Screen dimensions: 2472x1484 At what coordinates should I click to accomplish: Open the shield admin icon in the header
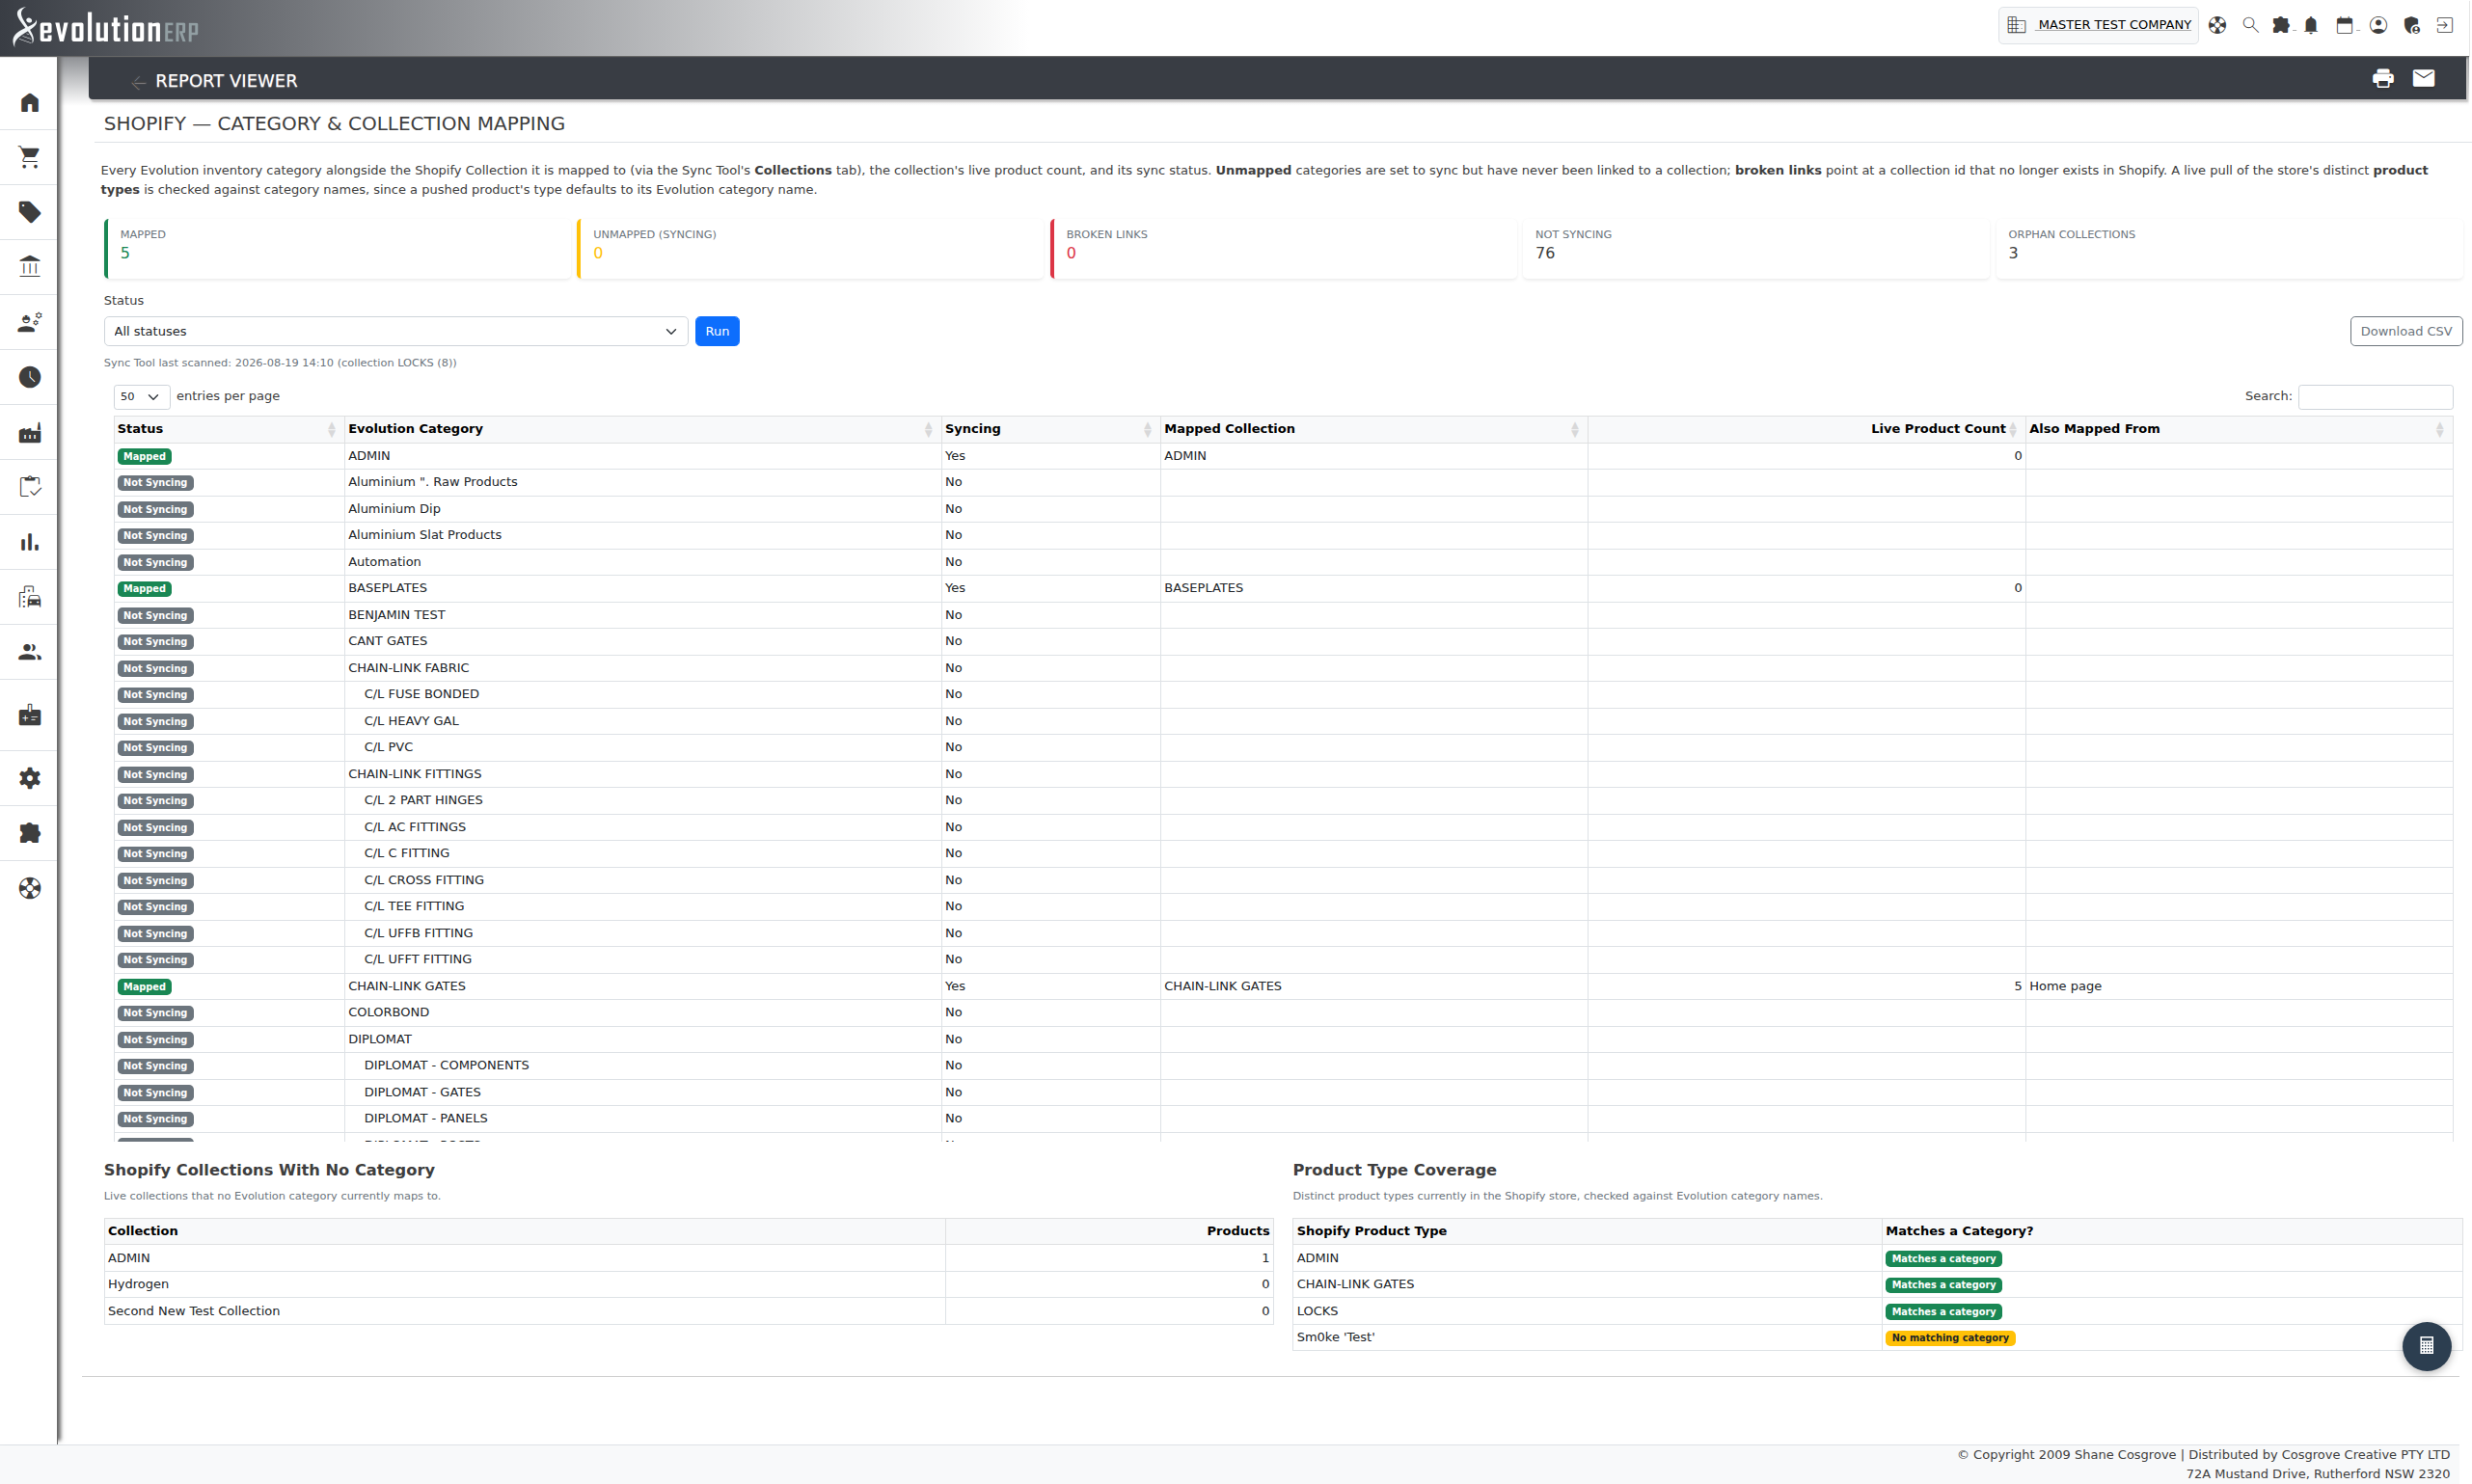point(2412,25)
